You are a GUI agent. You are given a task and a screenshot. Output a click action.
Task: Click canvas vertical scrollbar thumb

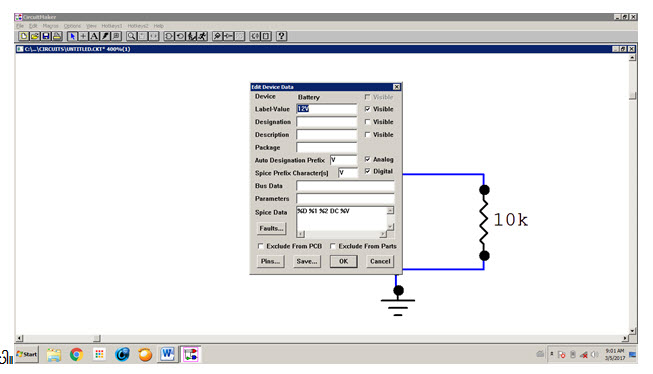pyautogui.click(x=633, y=96)
